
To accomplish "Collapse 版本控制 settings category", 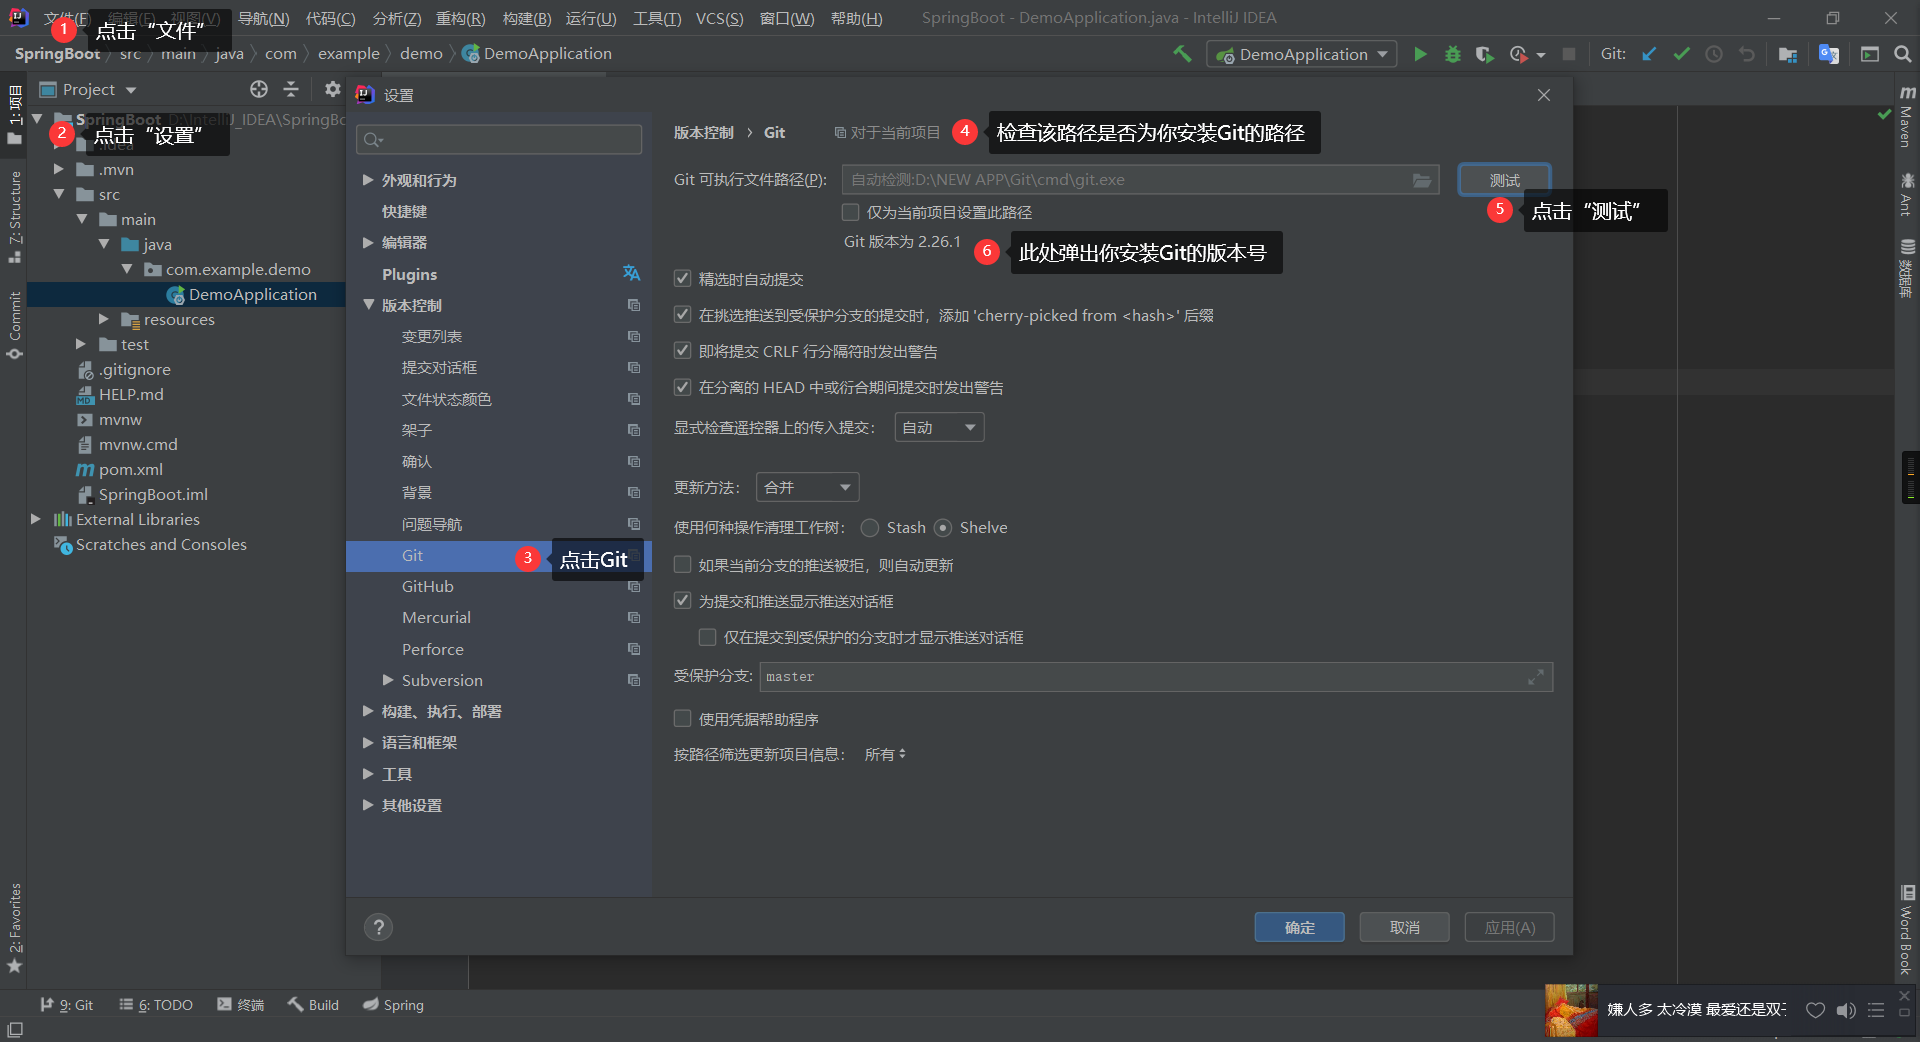I will (x=368, y=305).
